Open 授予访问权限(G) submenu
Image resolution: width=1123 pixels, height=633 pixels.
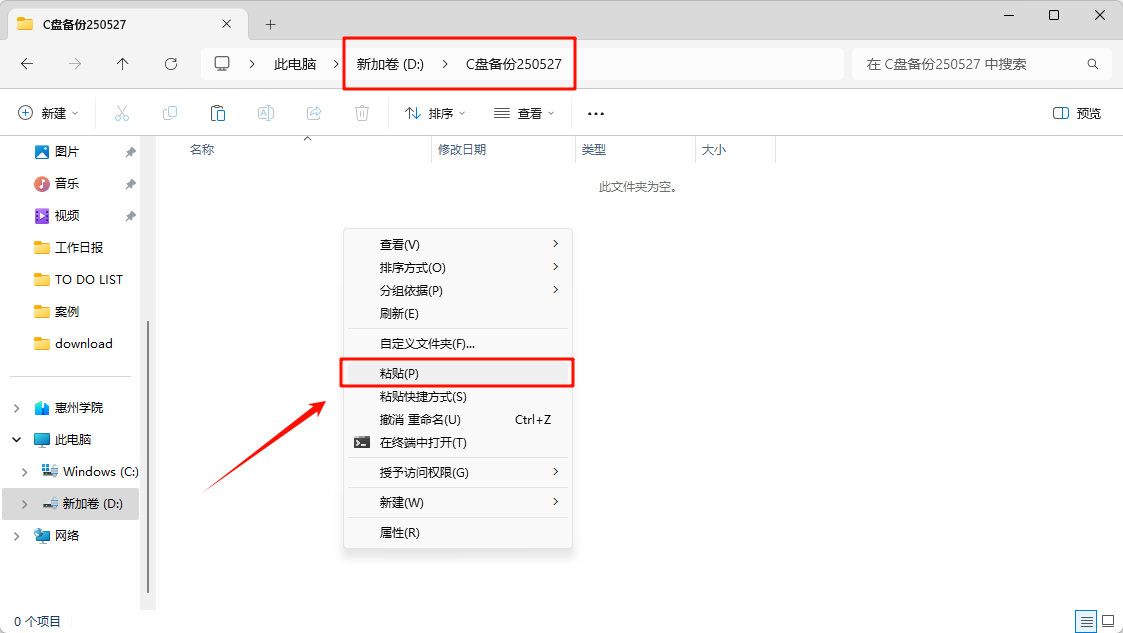tap(458, 472)
